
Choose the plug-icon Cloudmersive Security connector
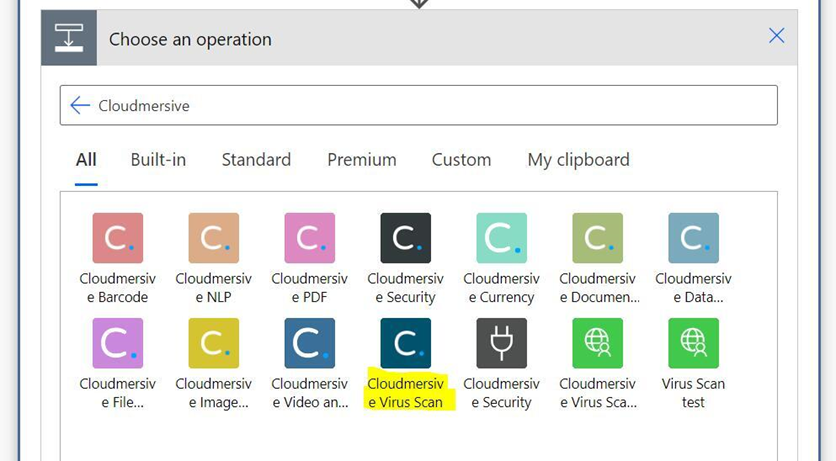(501, 343)
